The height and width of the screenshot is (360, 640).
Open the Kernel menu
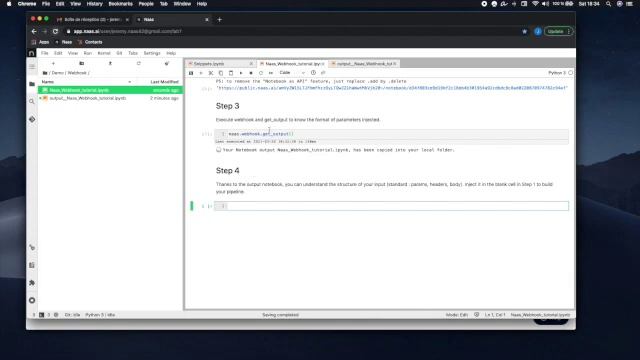point(104,53)
